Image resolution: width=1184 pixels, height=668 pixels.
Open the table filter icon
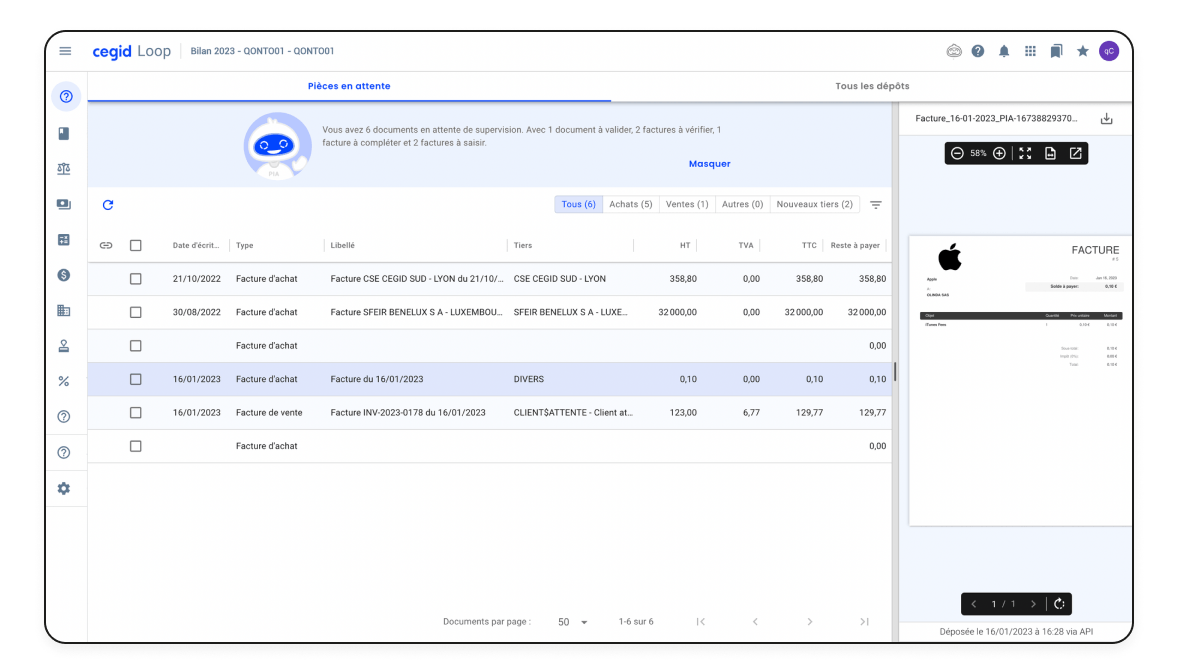[876, 205]
